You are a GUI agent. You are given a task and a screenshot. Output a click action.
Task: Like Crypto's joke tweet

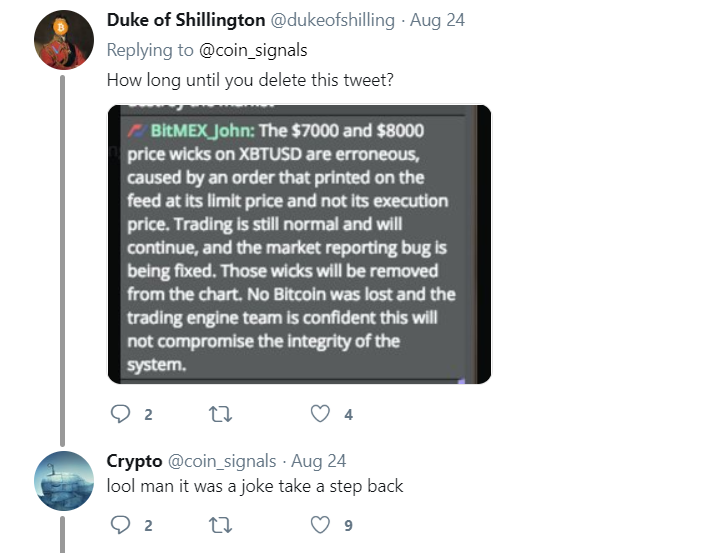click(320, 524)
